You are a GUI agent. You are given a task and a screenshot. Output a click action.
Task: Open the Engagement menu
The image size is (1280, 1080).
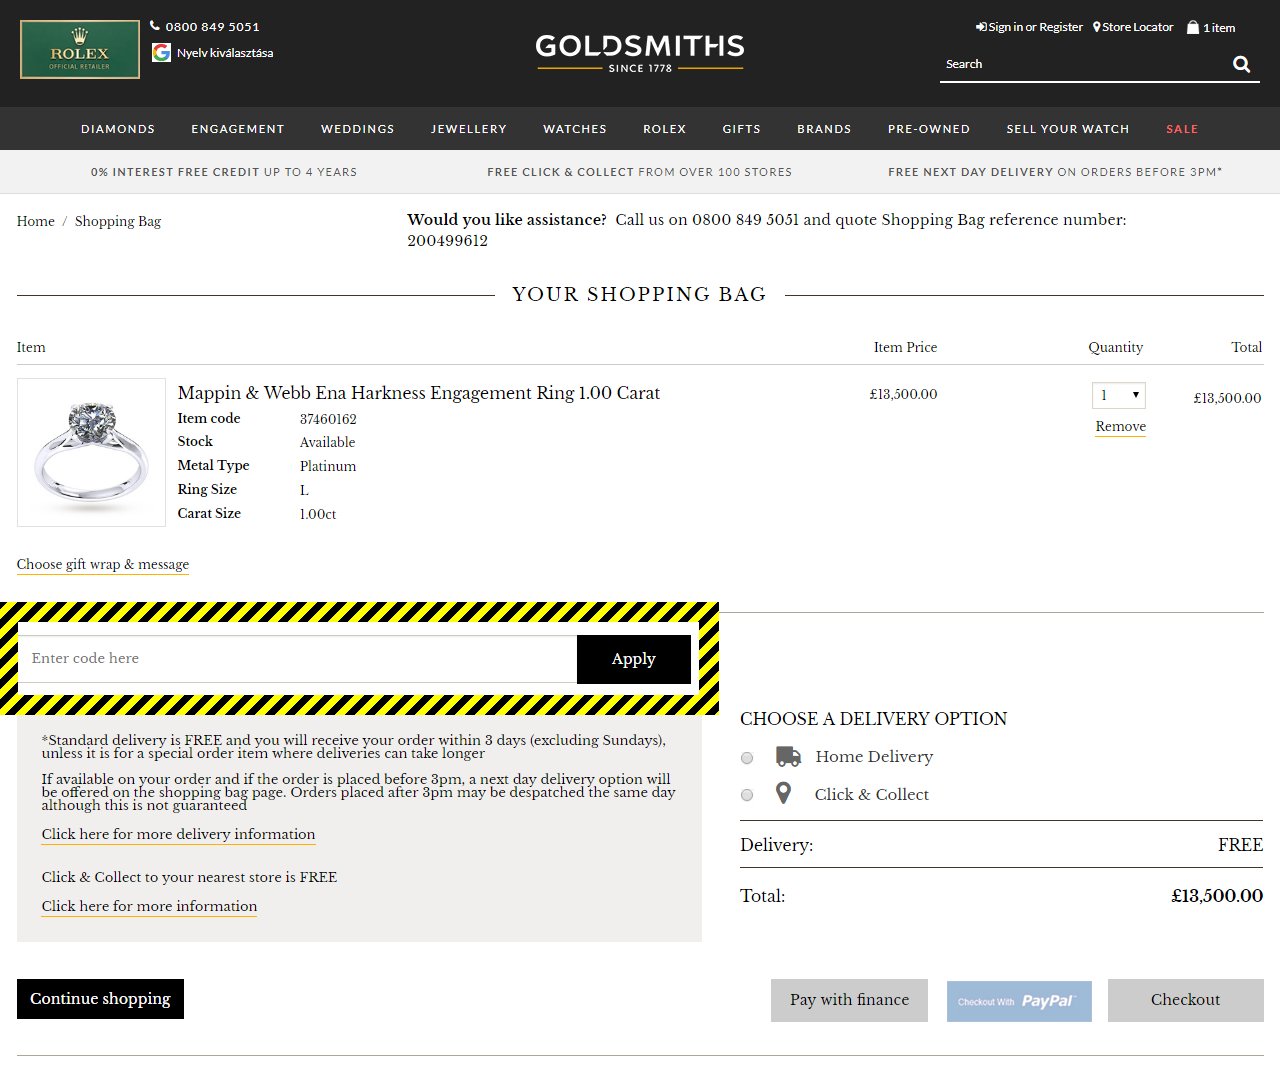[x=238, y=129]
